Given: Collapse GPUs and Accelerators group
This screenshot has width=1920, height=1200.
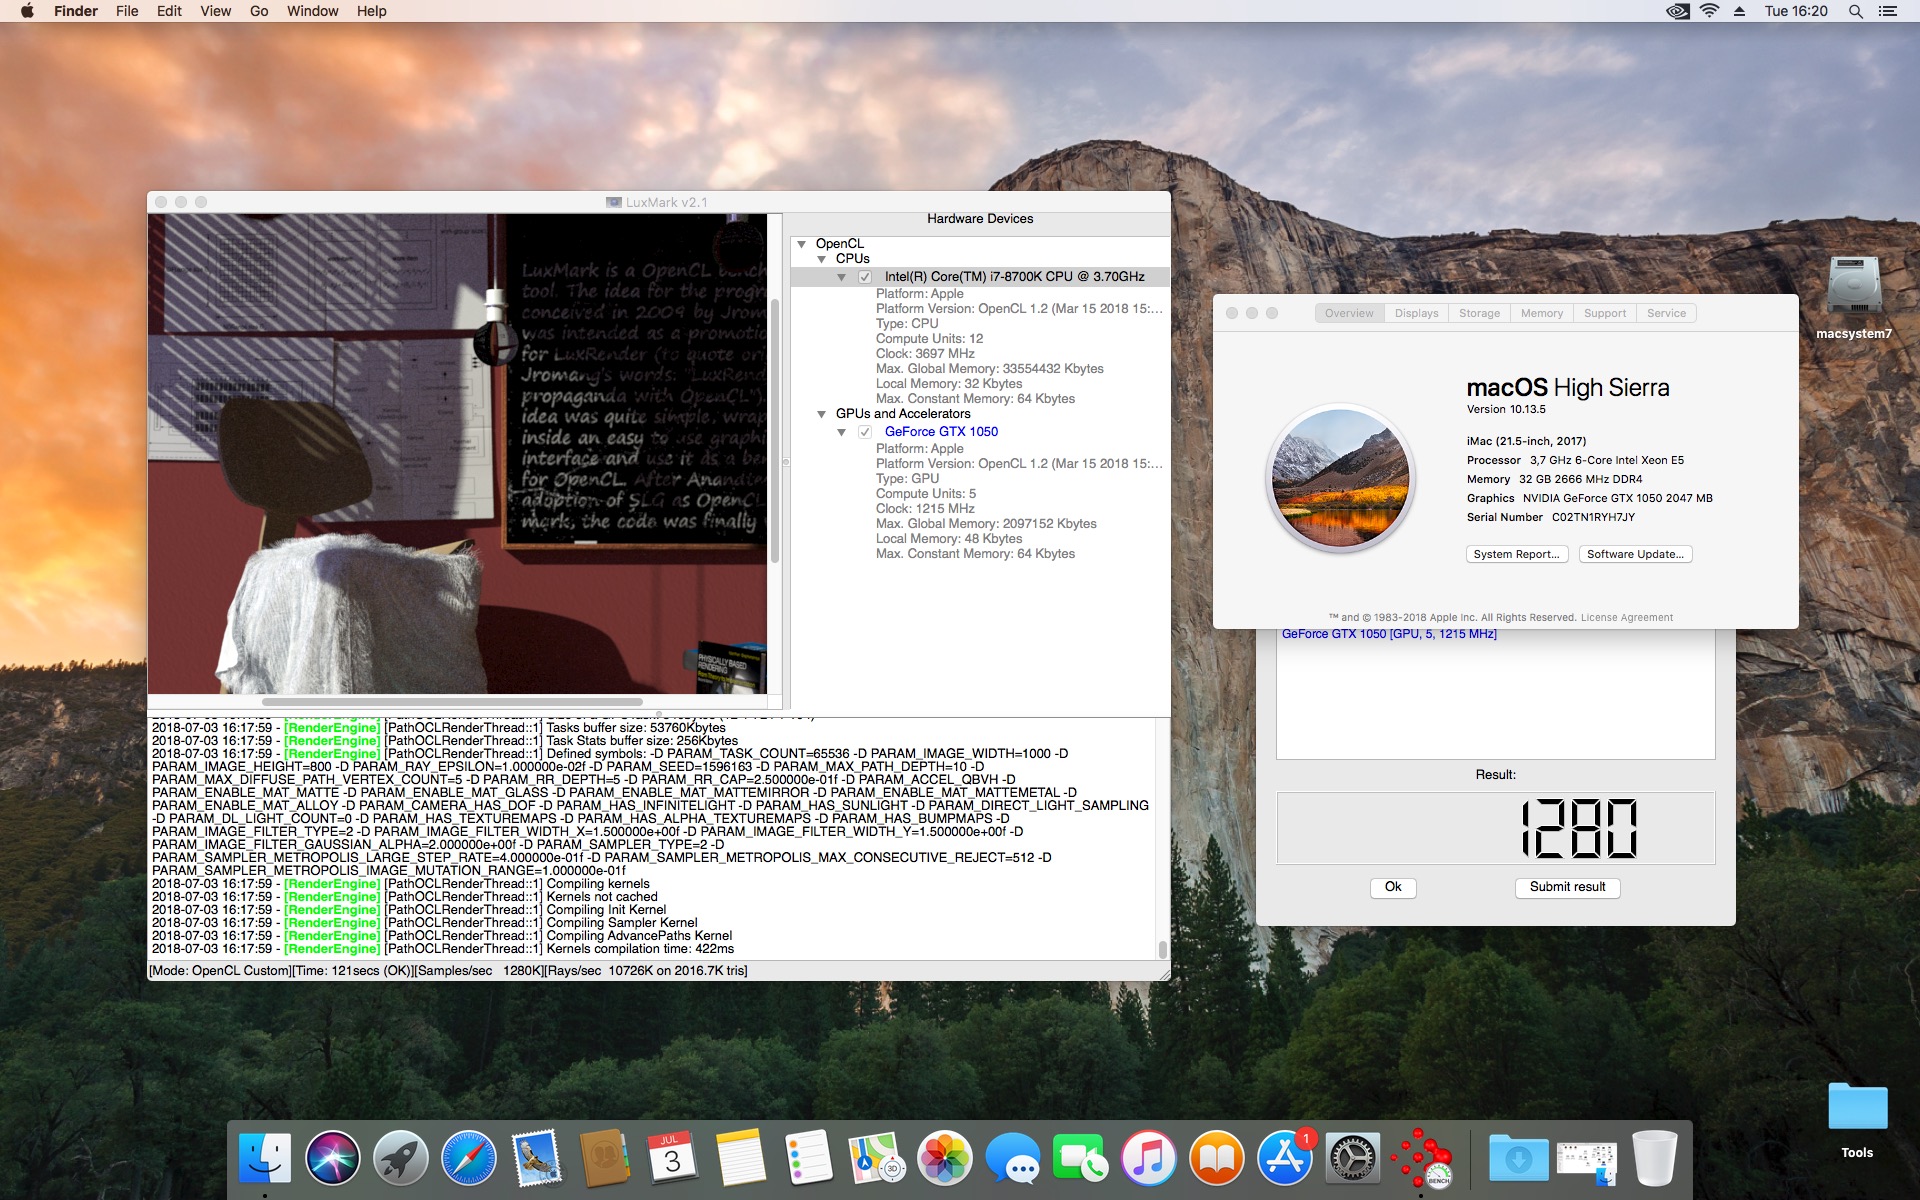Looking at the screenshot, I should (821, 414).
